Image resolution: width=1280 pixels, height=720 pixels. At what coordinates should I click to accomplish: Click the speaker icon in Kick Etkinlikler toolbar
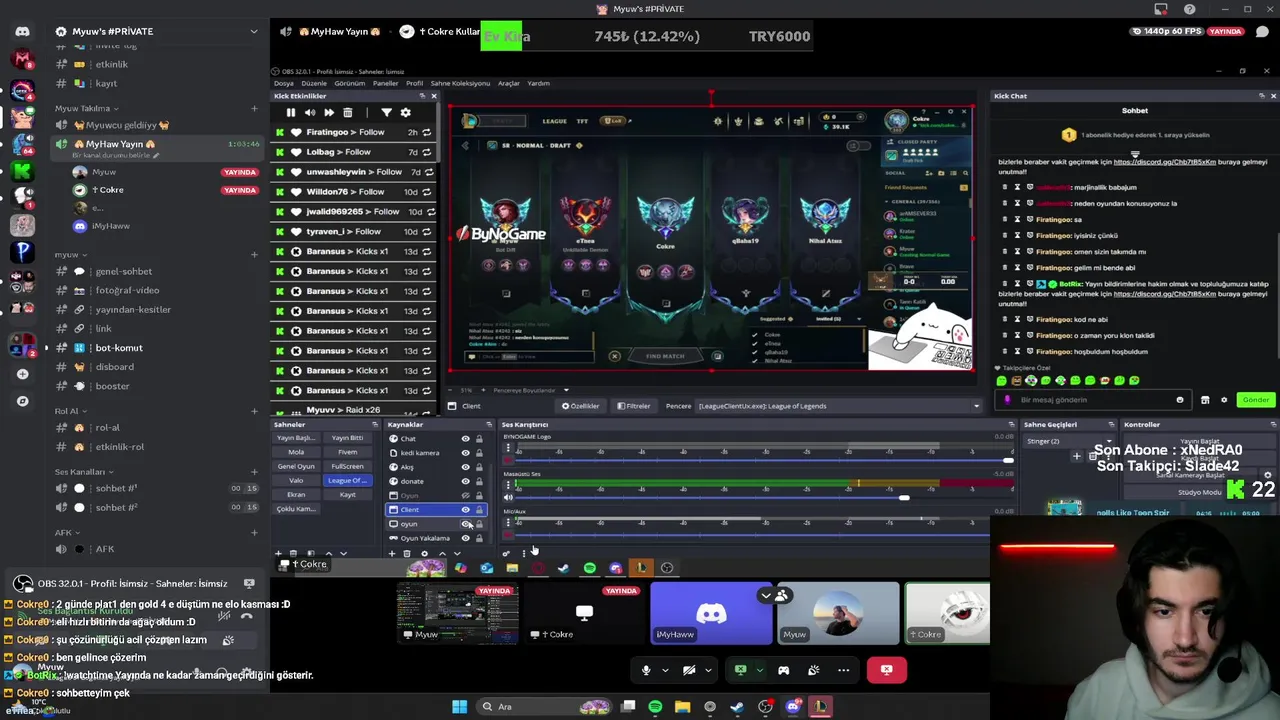(x=310, y=113)
